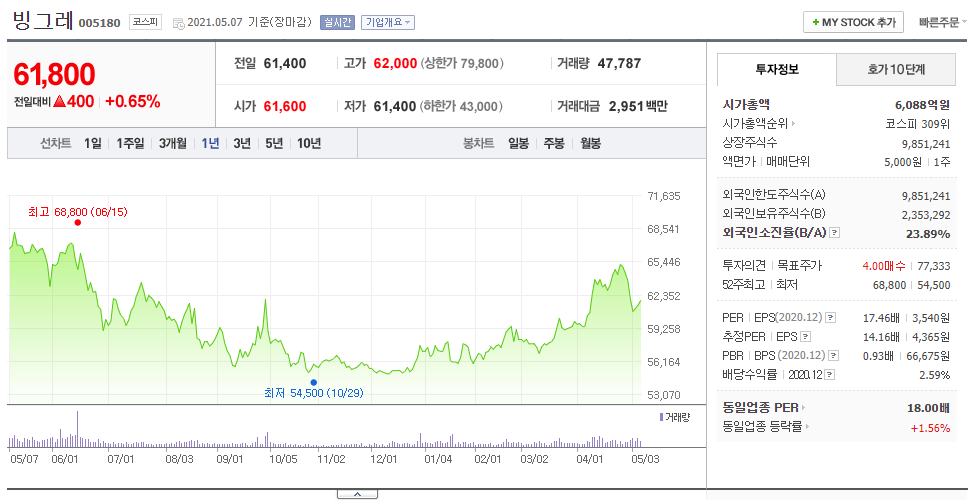Click the +0.65% change rate
Screen dimensions: 977x500
pyautogui.click(x=133, y=101)
